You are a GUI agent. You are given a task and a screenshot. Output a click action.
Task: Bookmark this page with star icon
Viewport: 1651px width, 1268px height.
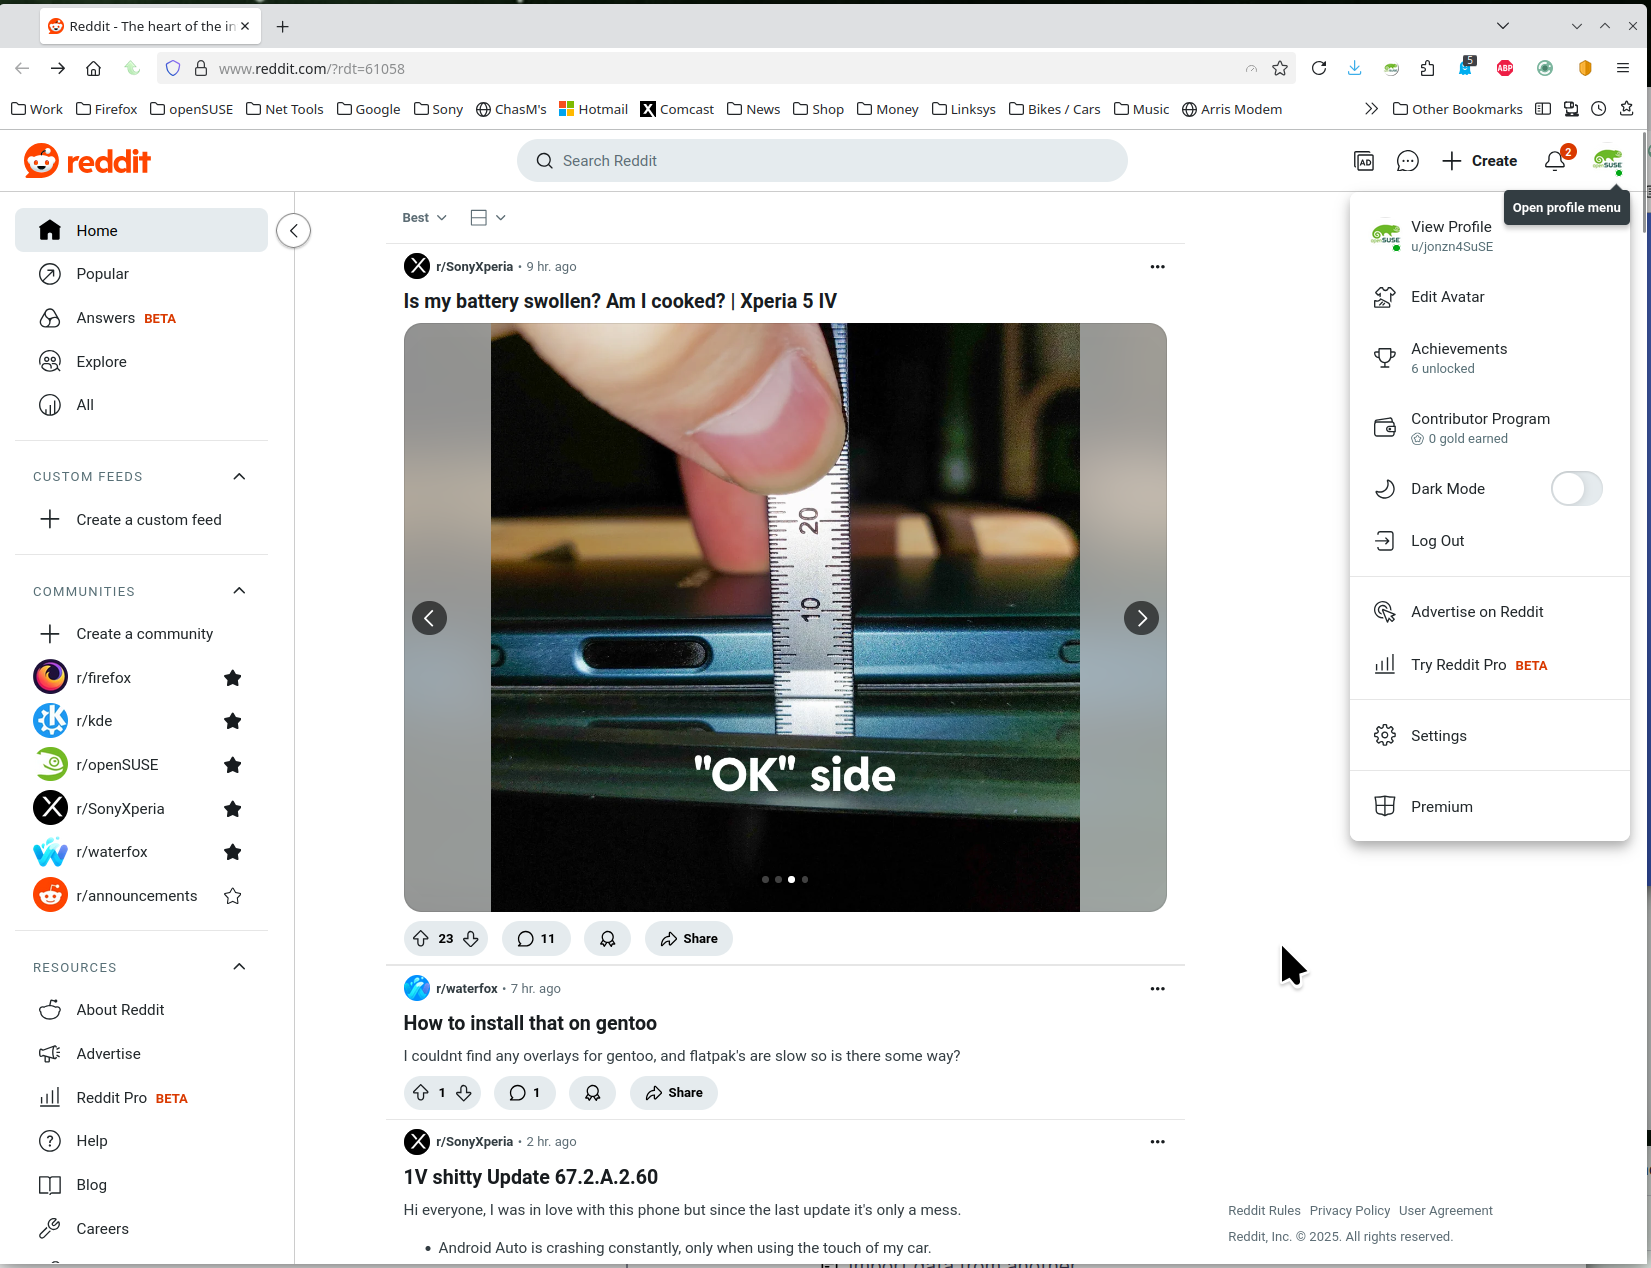click(x=1280, y=68)
